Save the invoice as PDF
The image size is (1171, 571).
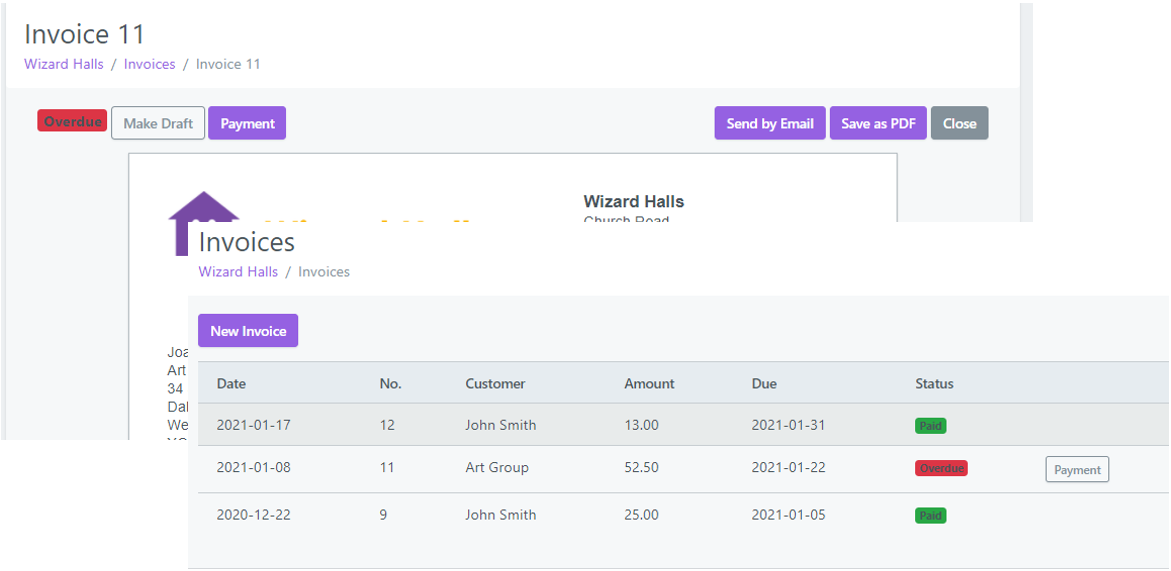(878, 124)
